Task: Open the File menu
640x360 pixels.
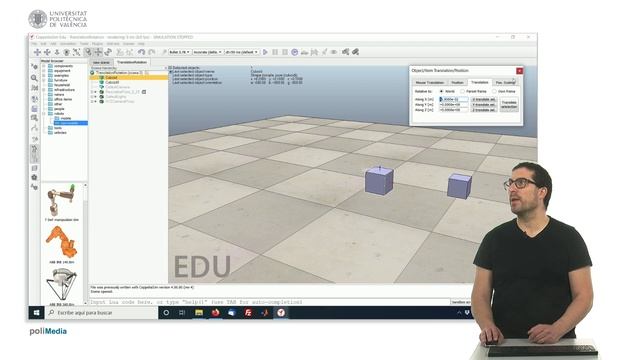Action: click(34, 44)
